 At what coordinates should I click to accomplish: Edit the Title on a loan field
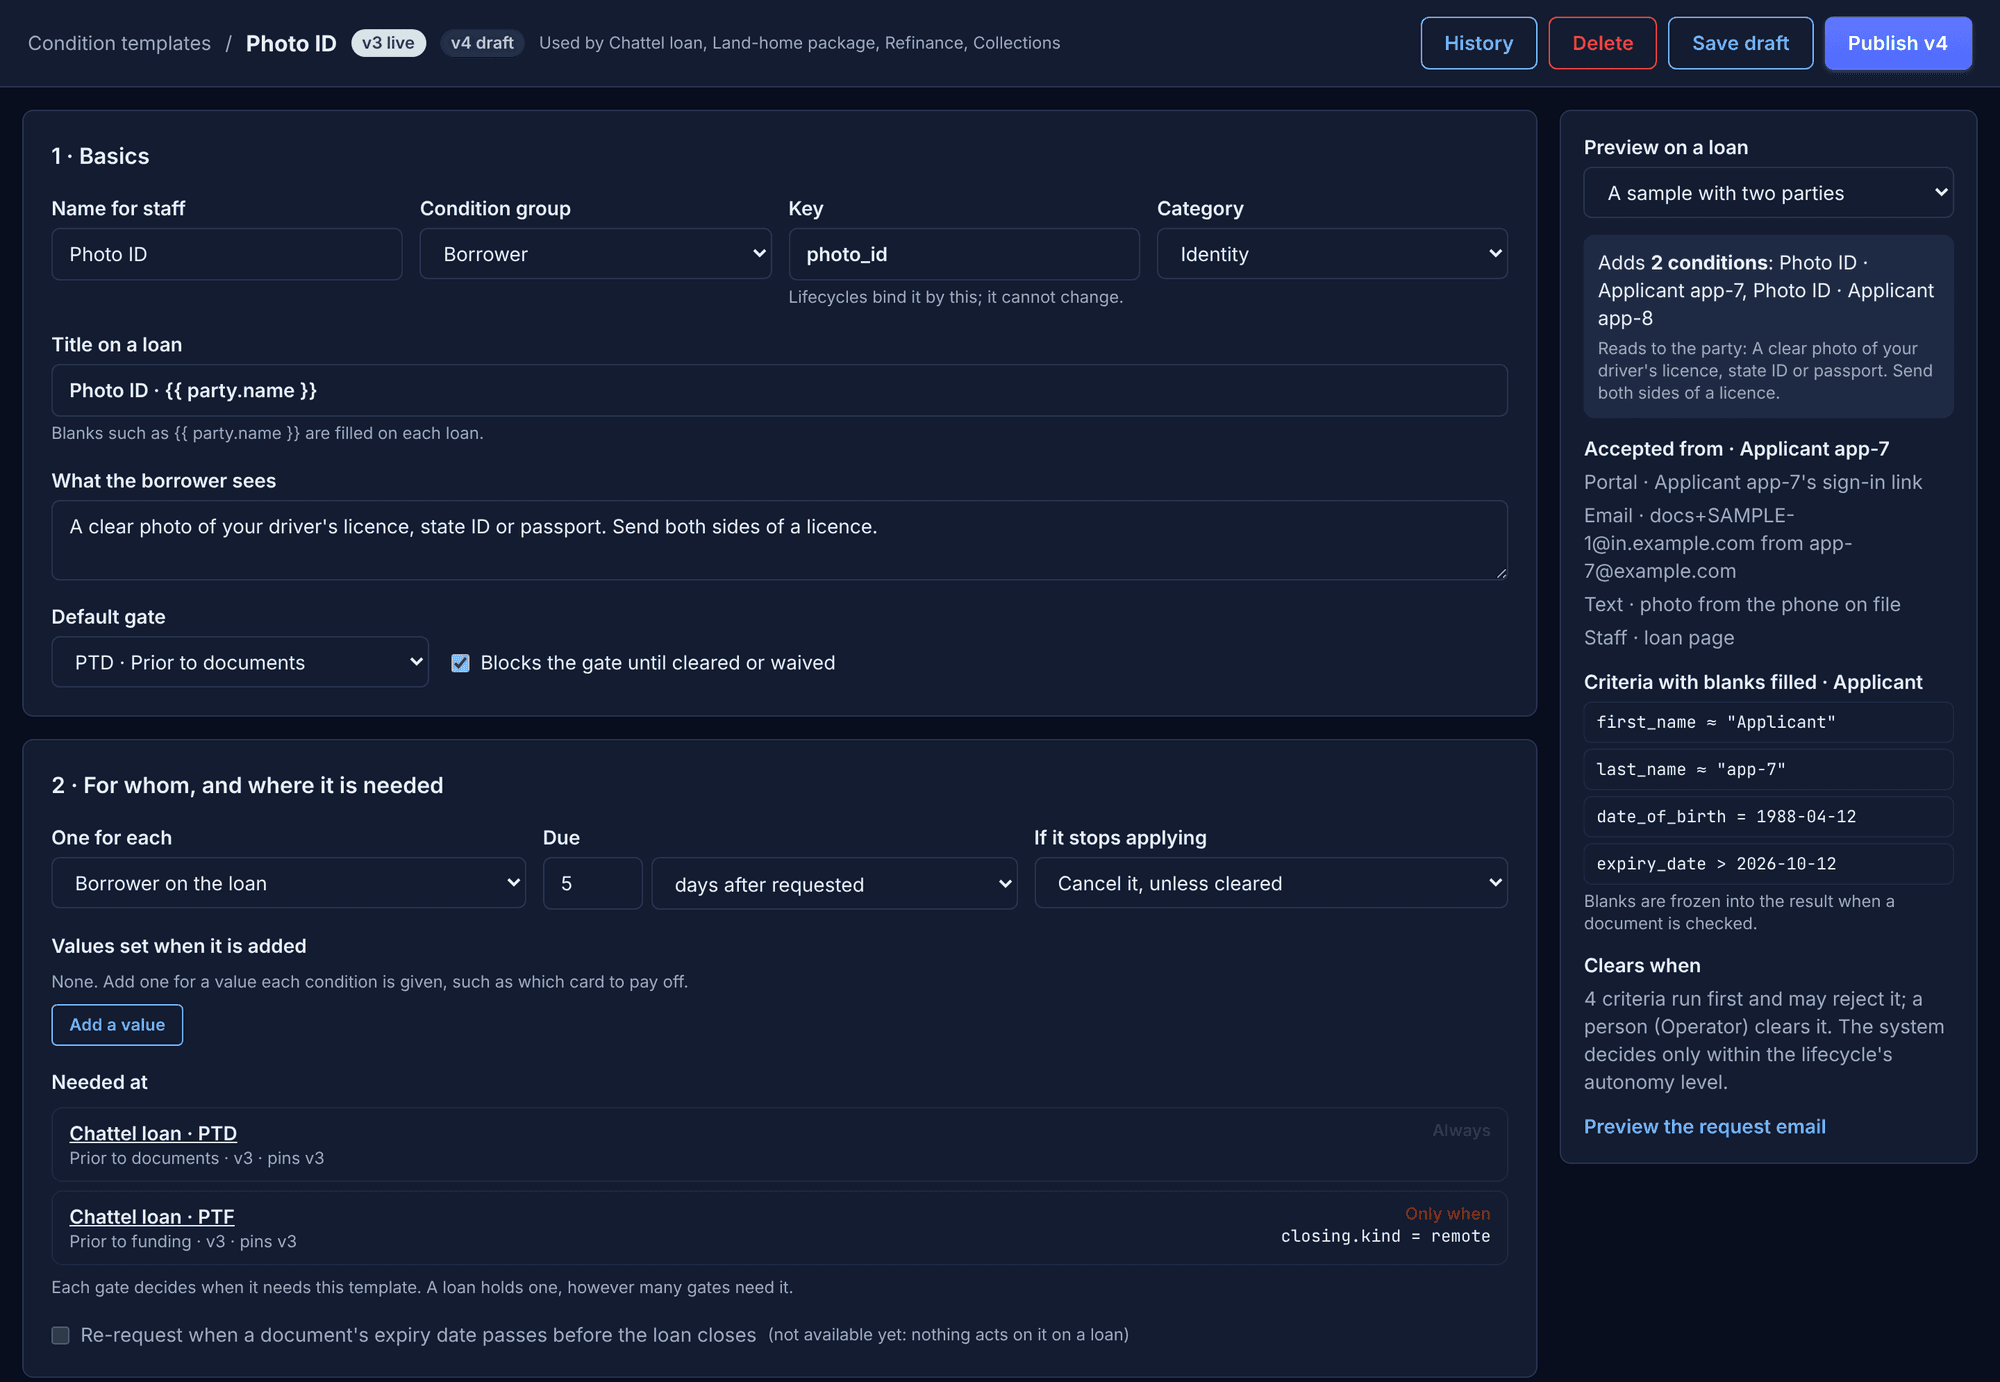779,390
